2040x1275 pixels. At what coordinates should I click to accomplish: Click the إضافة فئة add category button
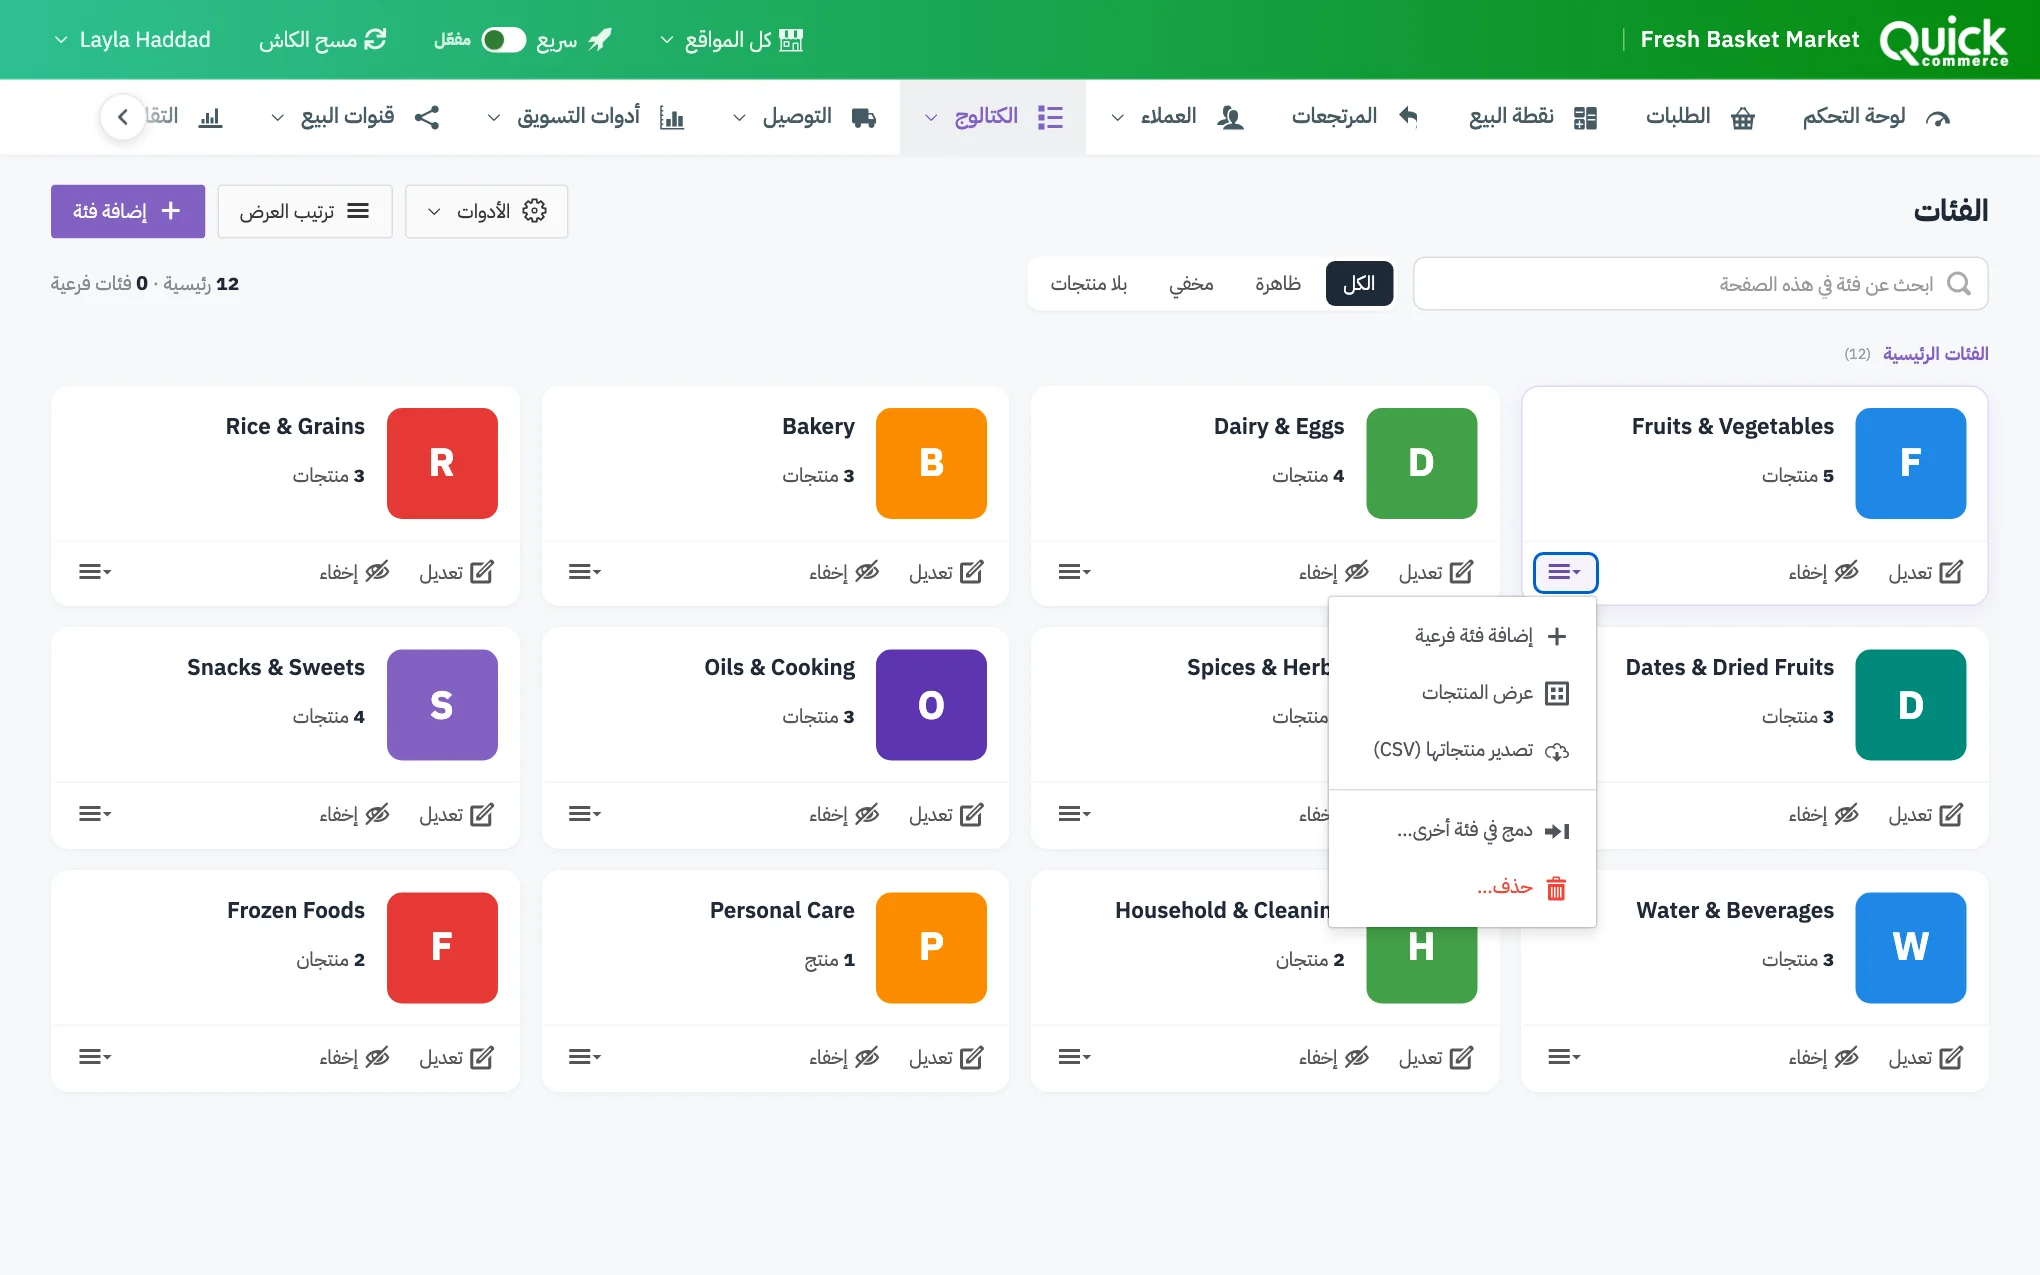128,211
